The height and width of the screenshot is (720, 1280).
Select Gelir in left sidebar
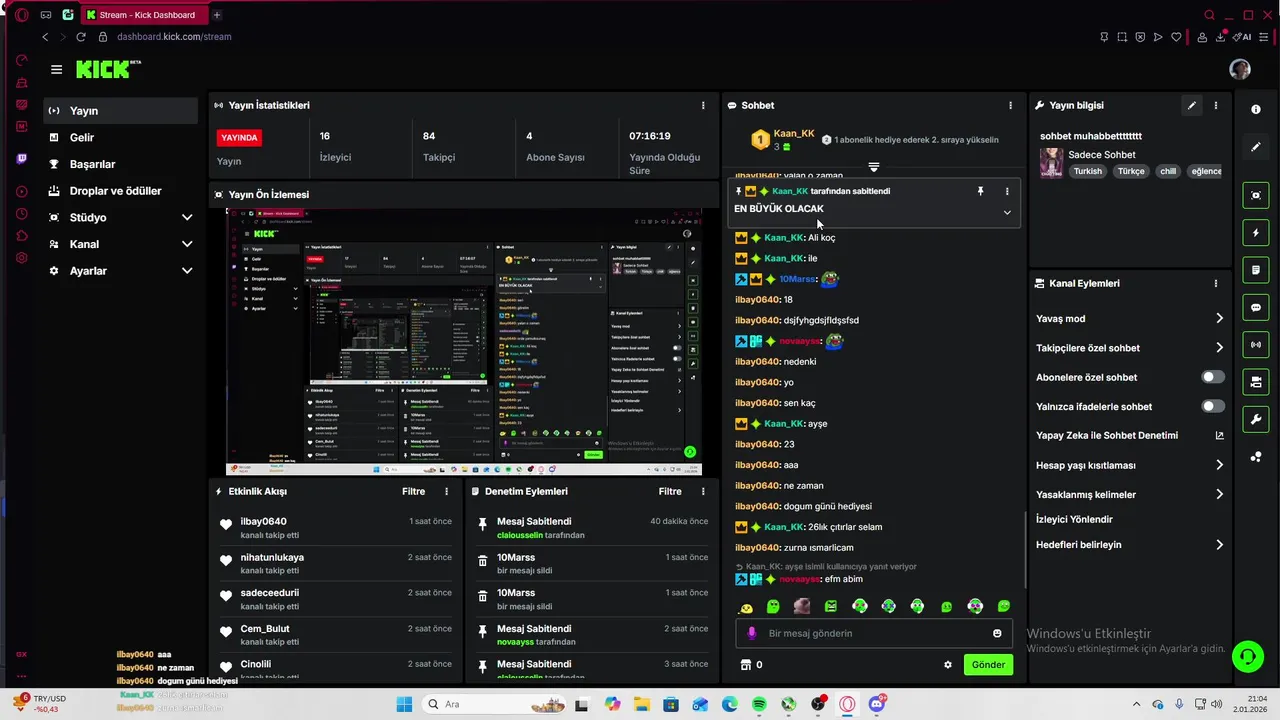(x=121, y=137)
